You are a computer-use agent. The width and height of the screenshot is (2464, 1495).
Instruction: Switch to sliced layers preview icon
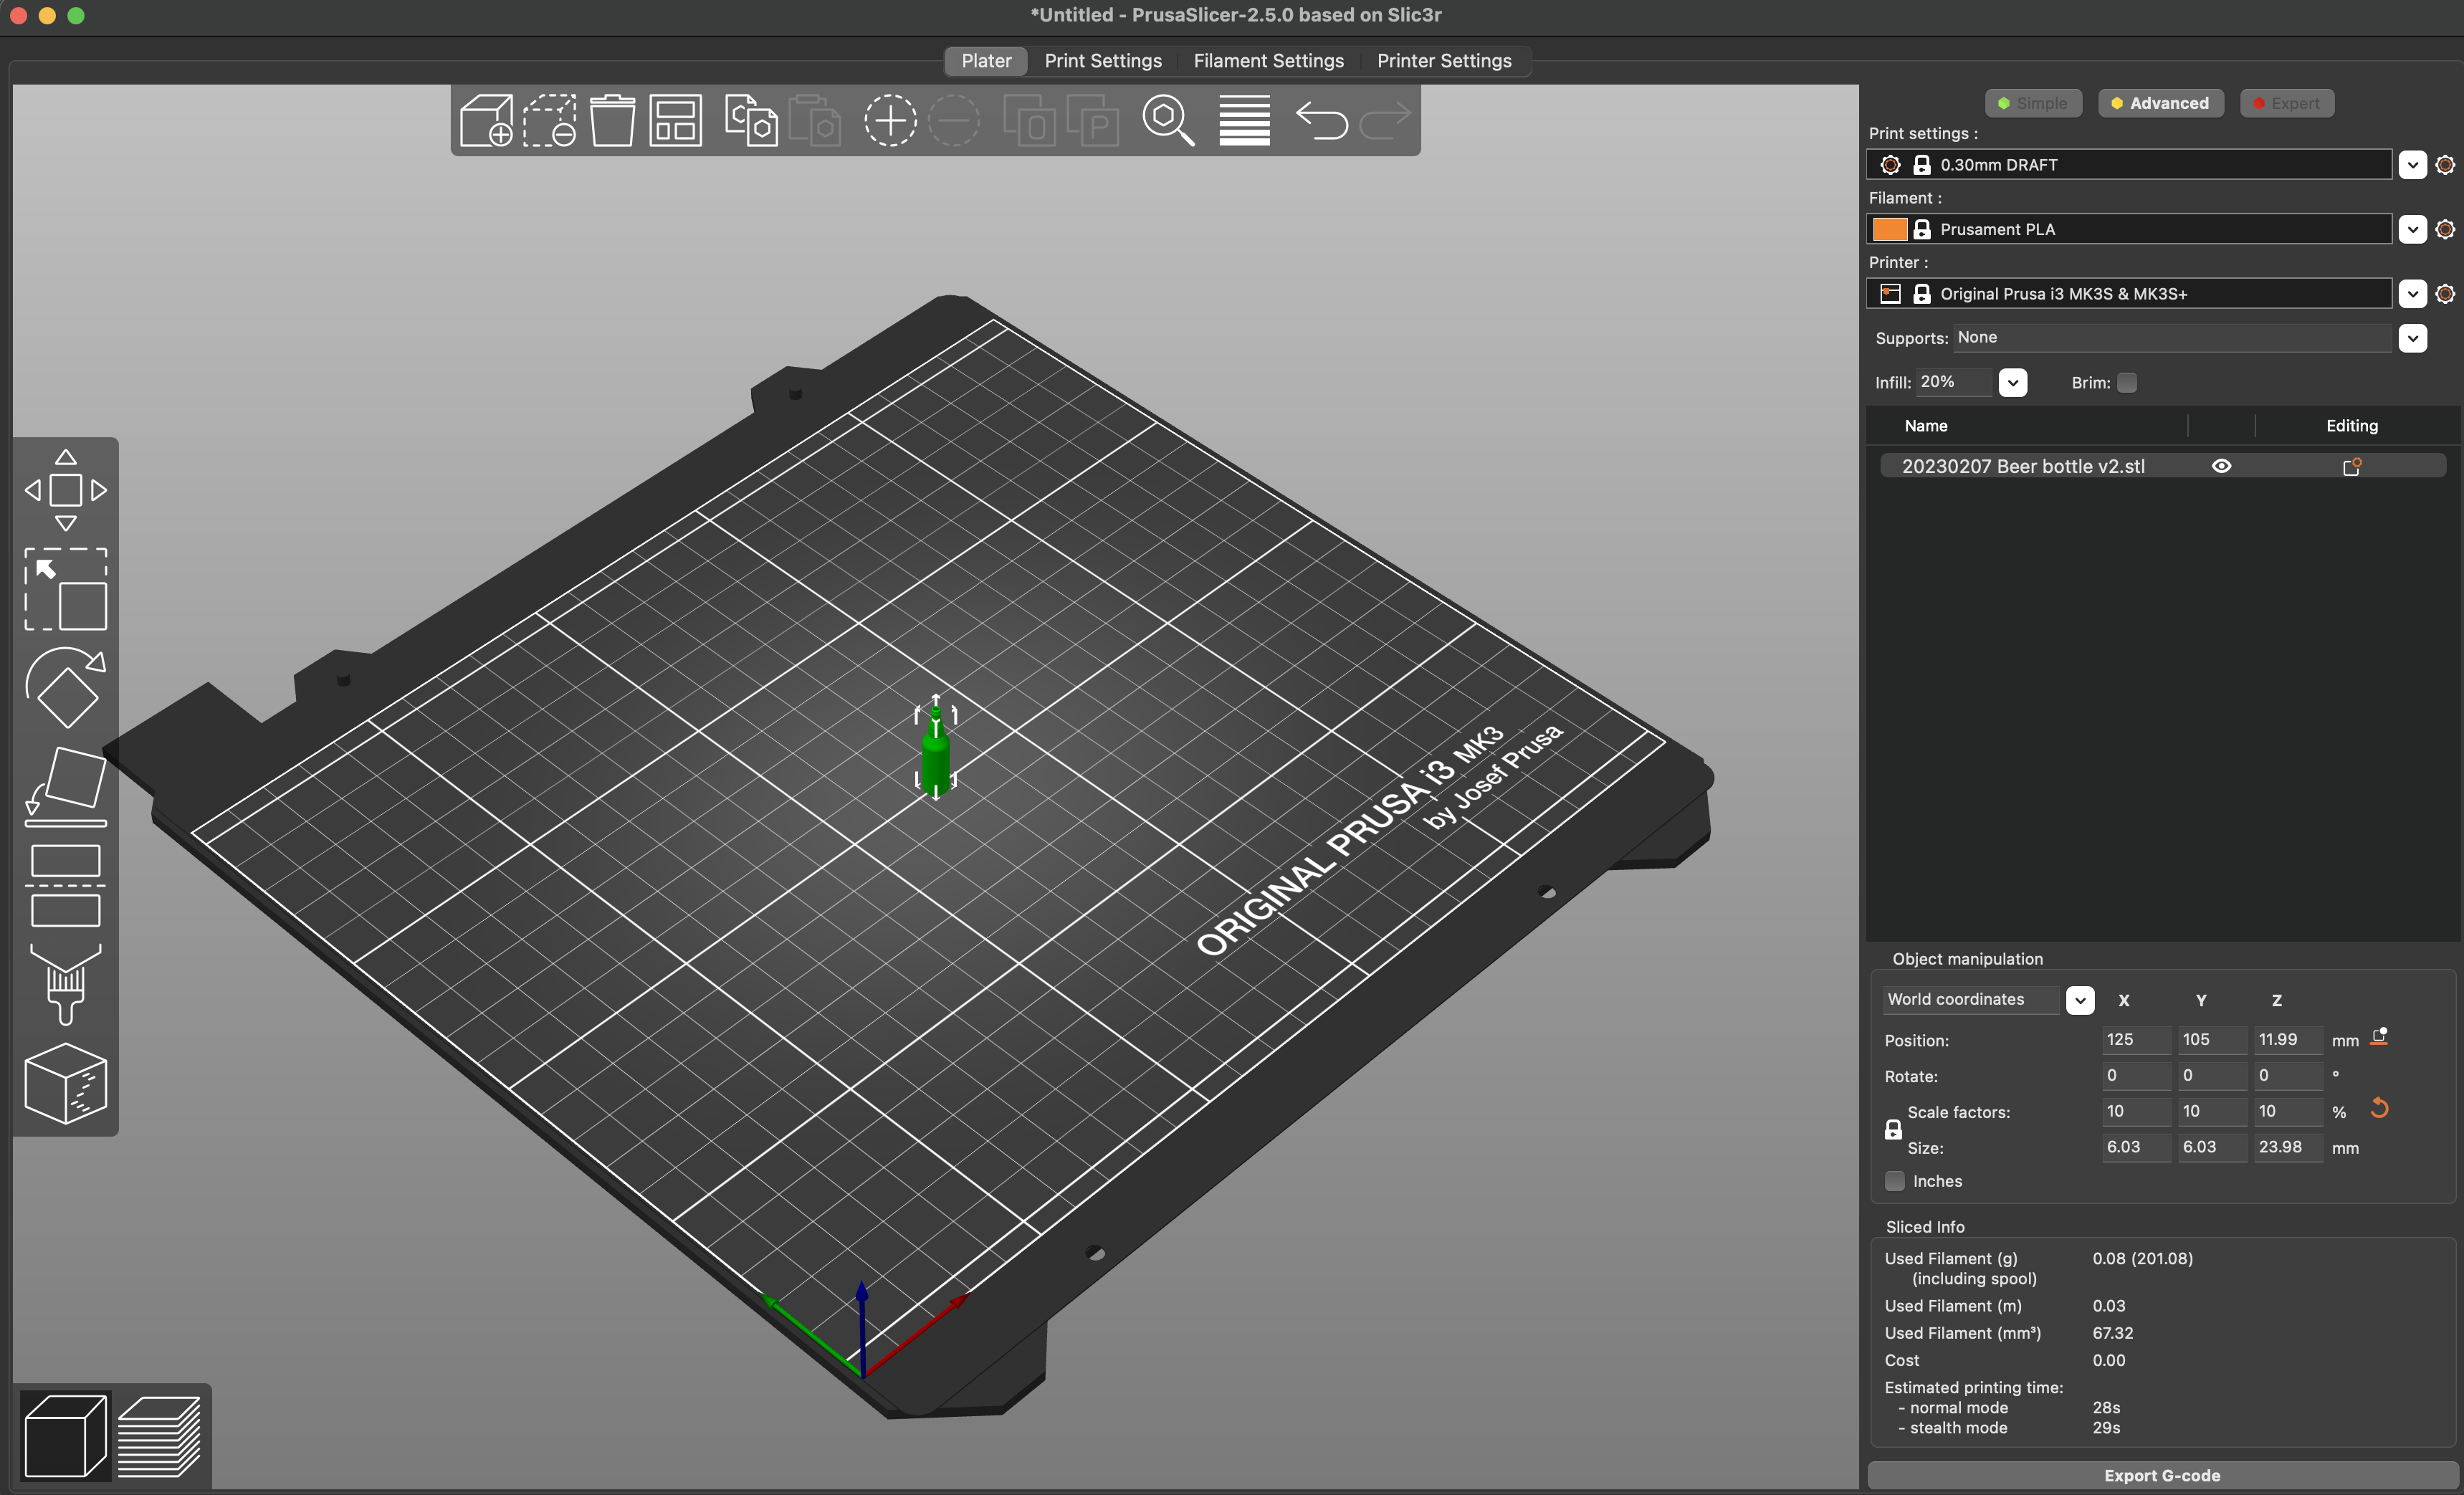point(159,1436)
